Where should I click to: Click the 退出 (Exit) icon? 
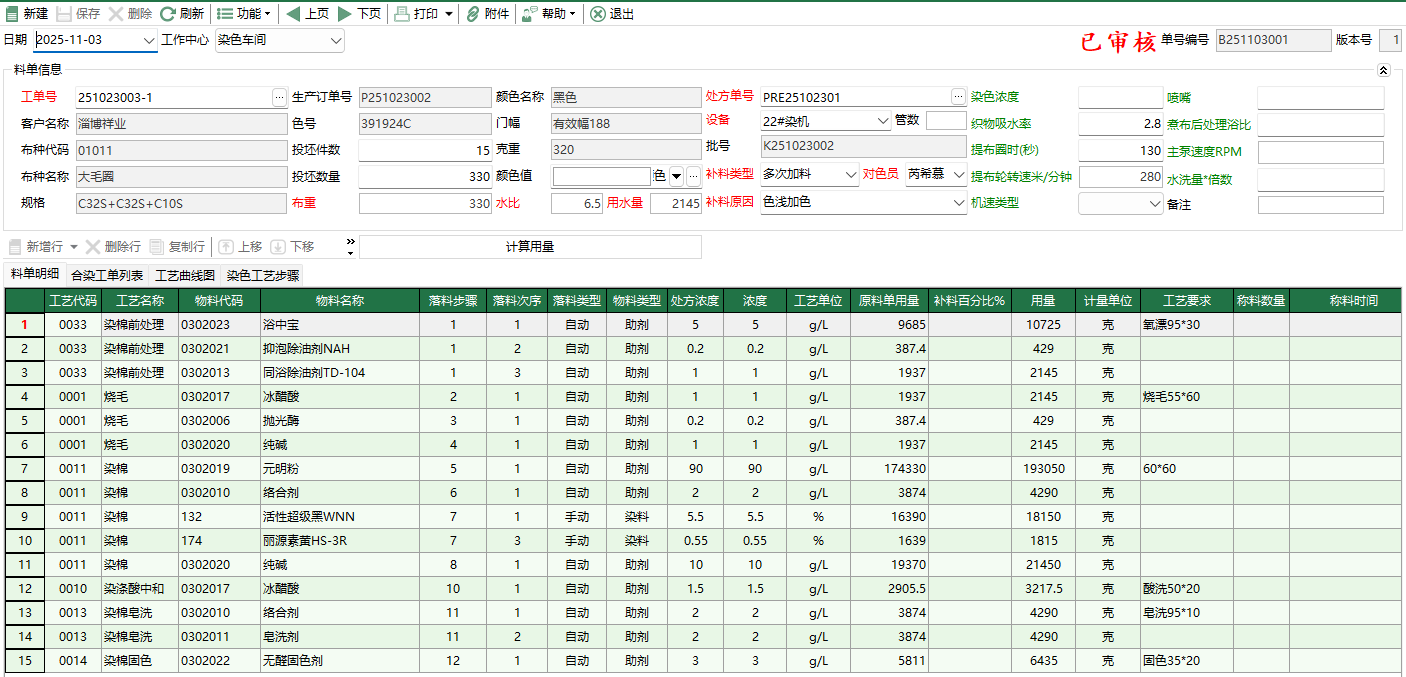point(597,14)
